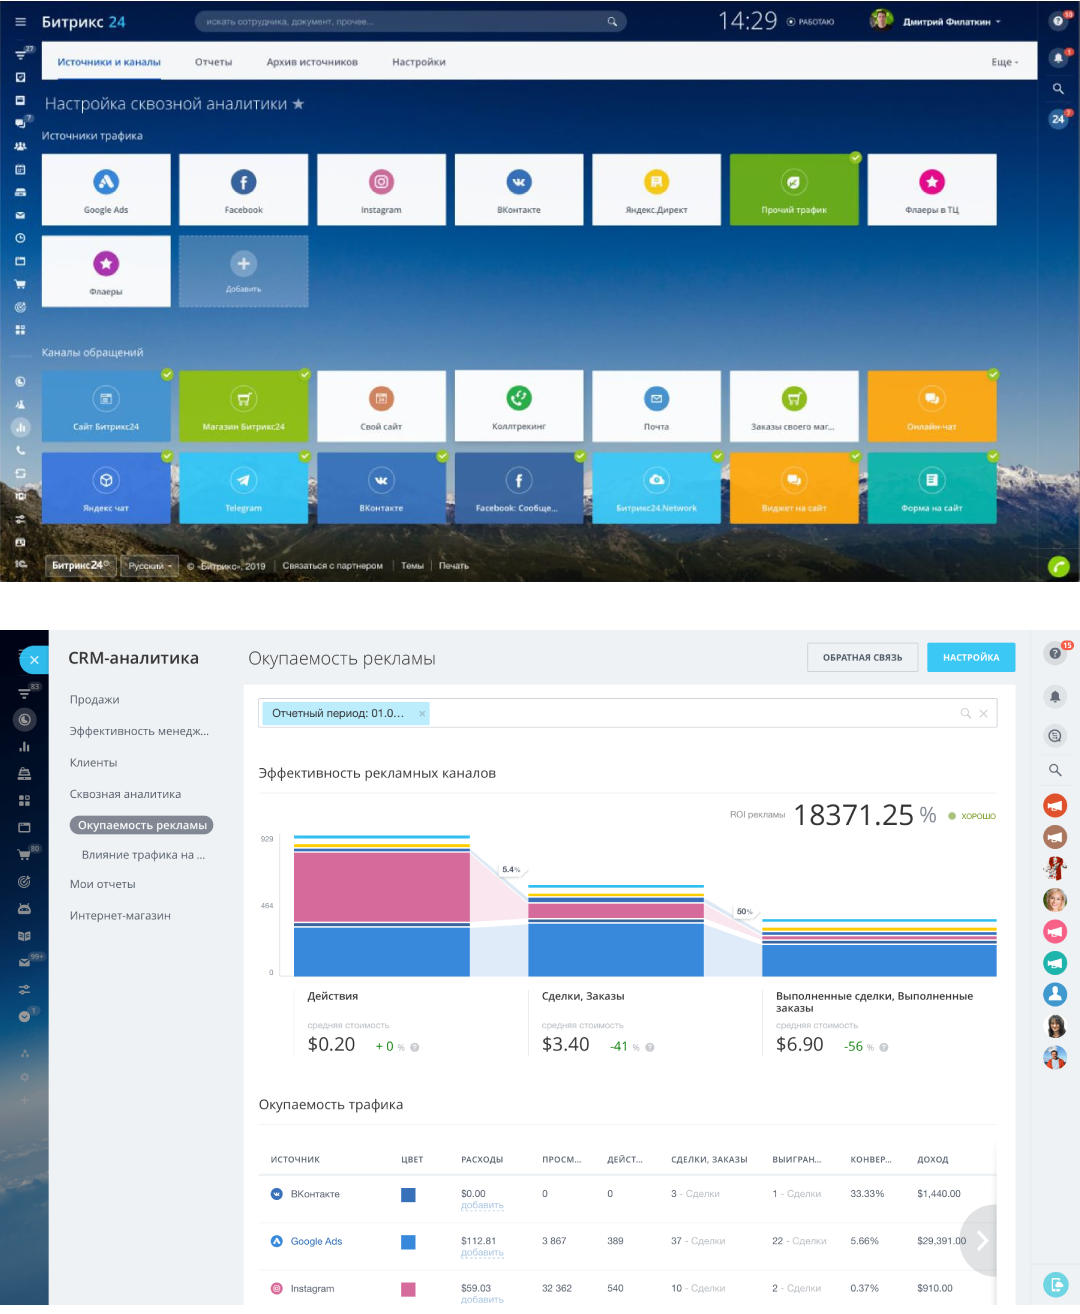This screenshot has width=1080, height=1314.
Task: Open the Флаеры в ТЦ tile
Action: [x=932, y=190]
